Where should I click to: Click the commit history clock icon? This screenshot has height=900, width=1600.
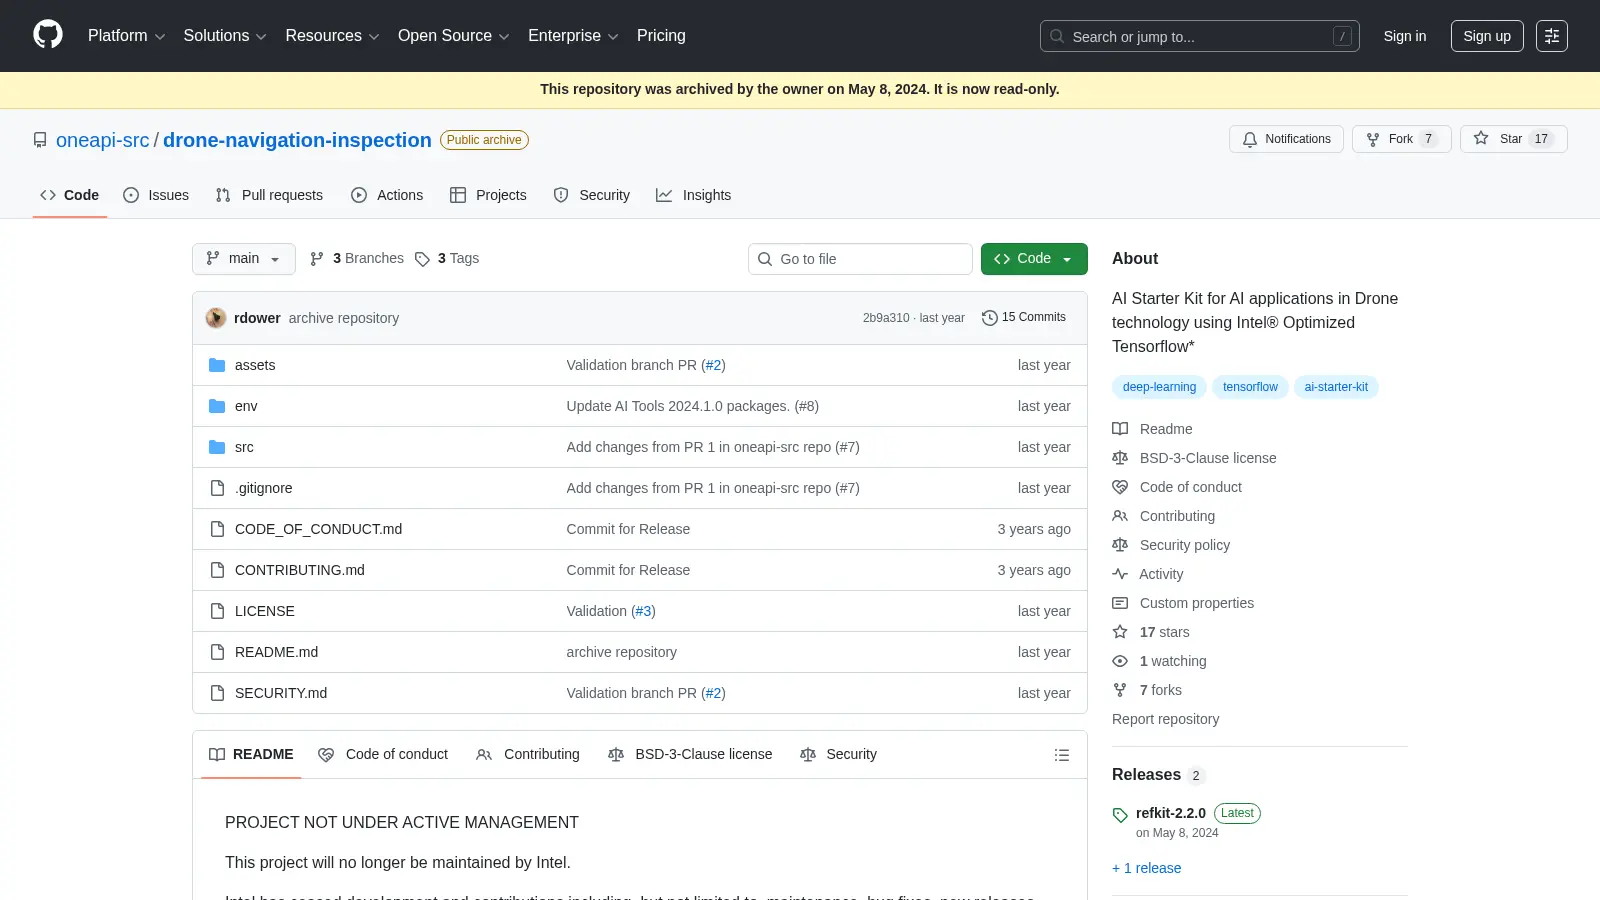[990, 317]
